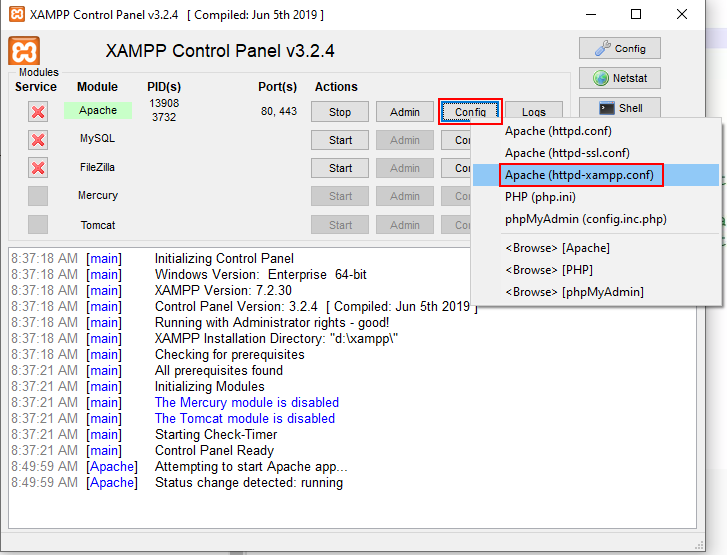Stop the Apache module
The width and height of the screenshot is (727, 555).
(340, 112)
